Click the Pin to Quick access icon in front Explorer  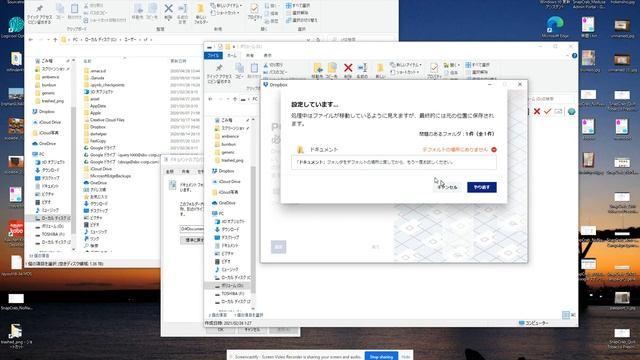[219, 68]
